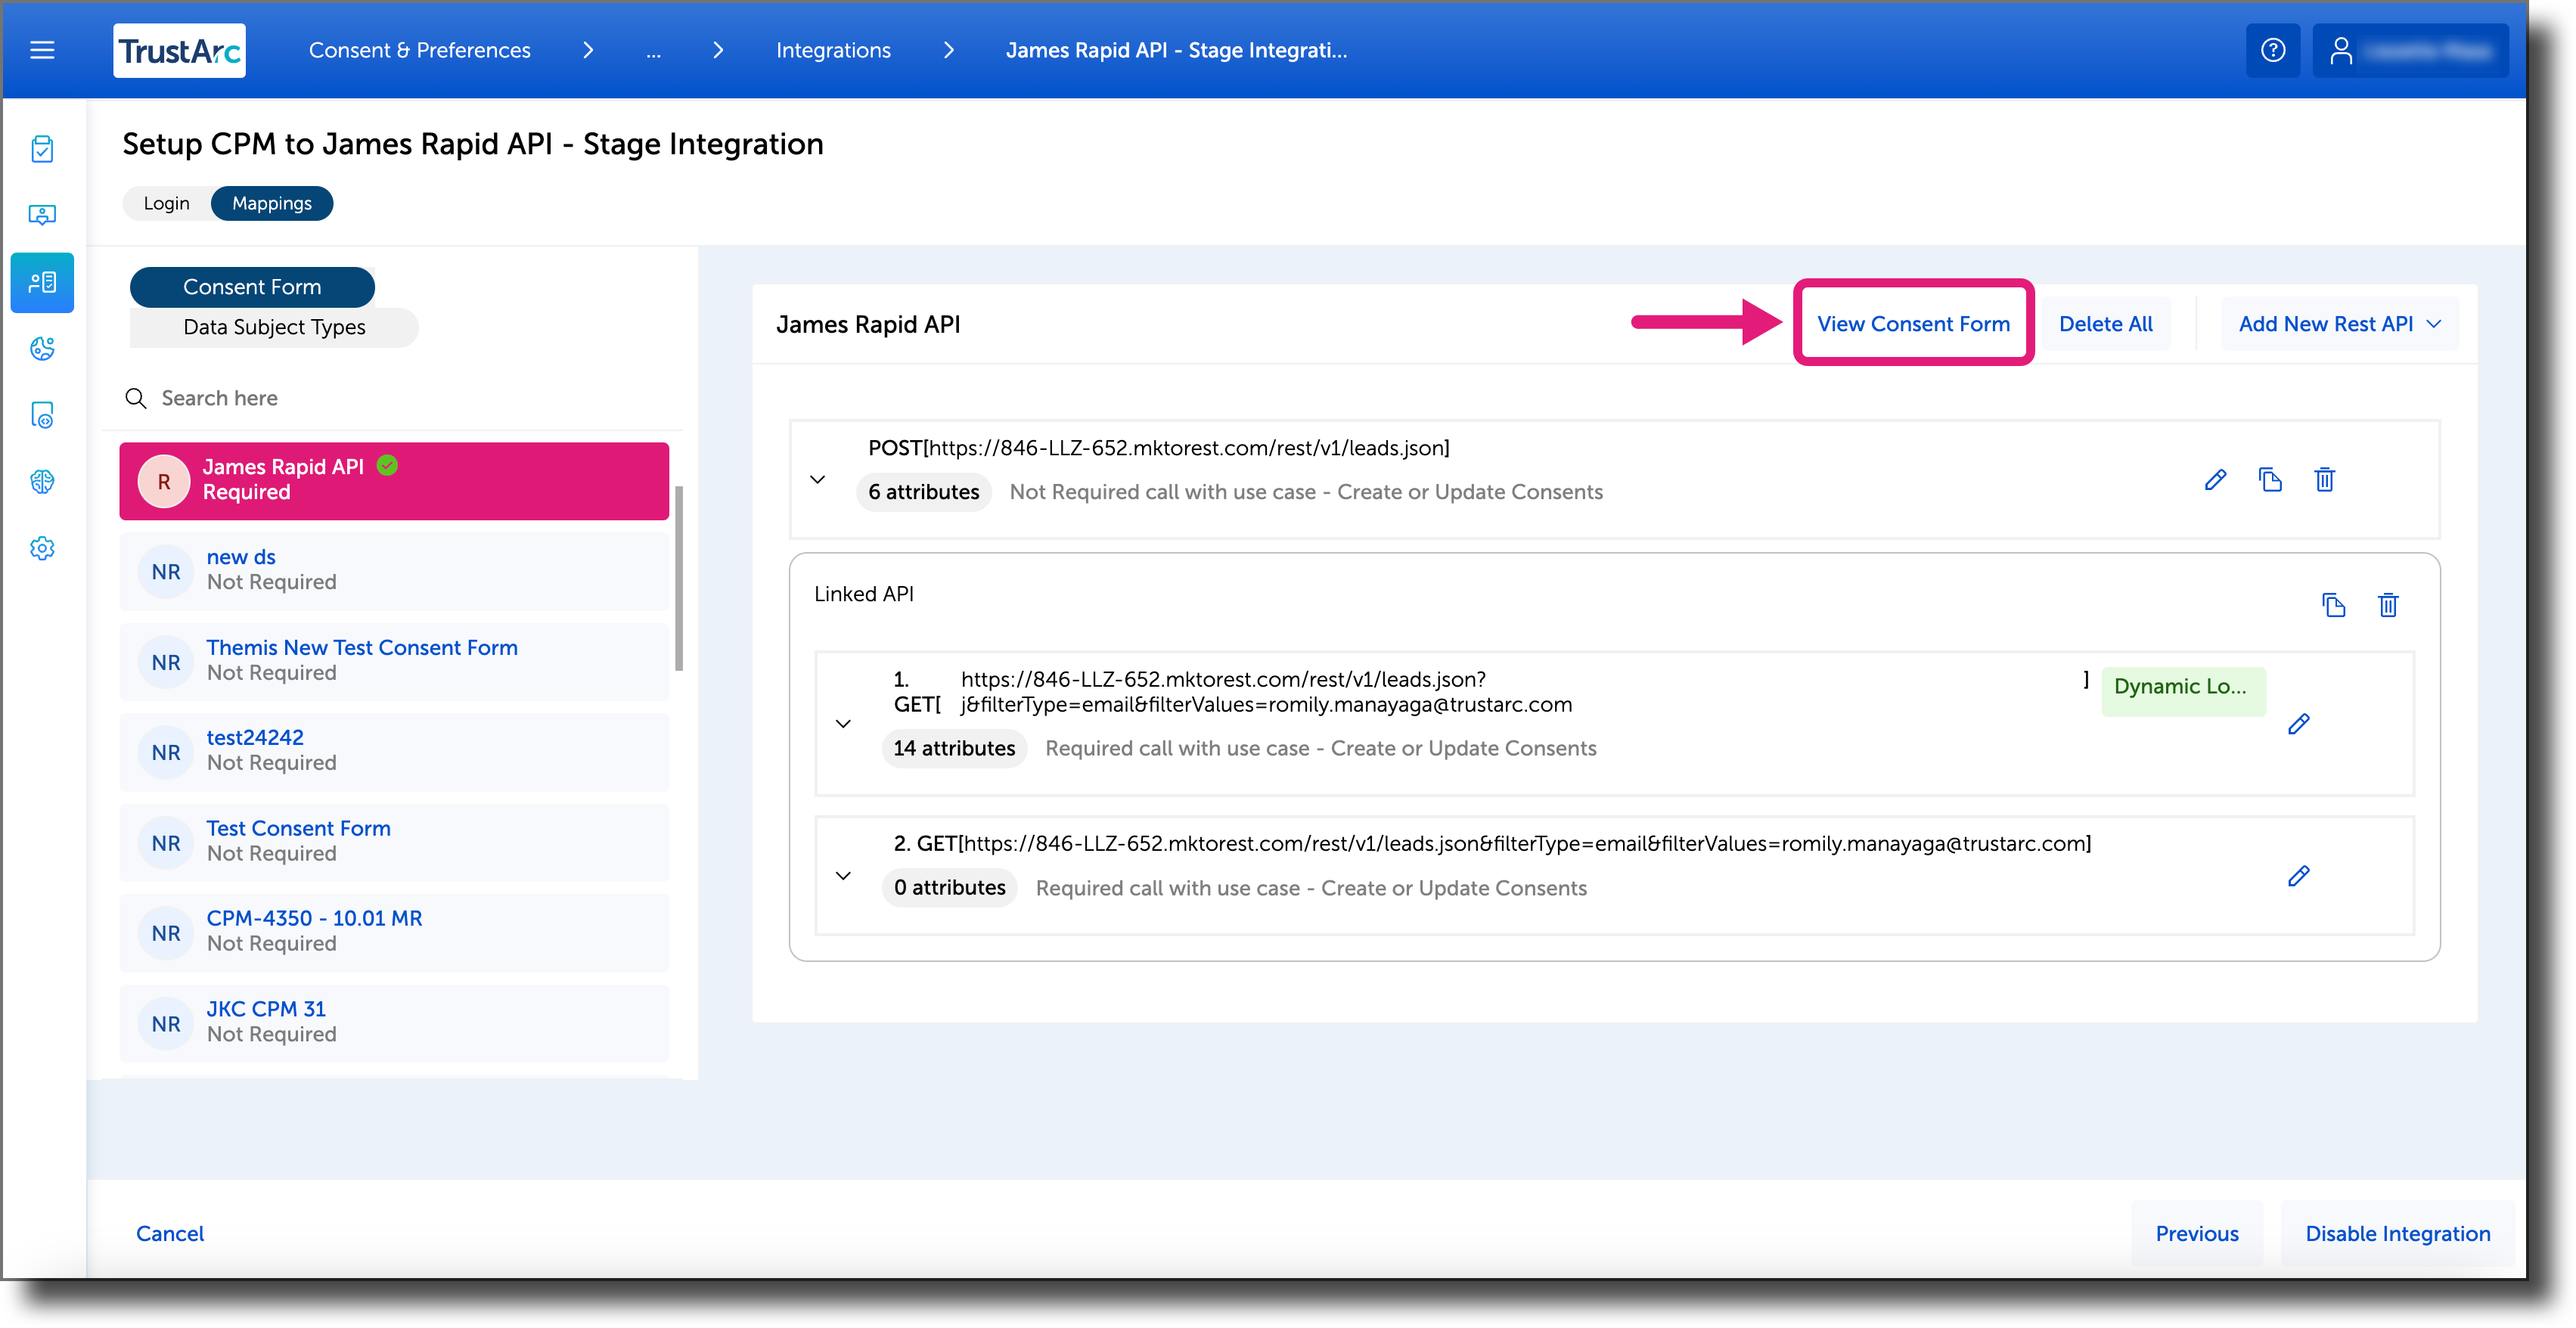The width and height of the screenshot is (2576, 1328).
Task: Open the monitor user sidebar icon
Action: 42,215
